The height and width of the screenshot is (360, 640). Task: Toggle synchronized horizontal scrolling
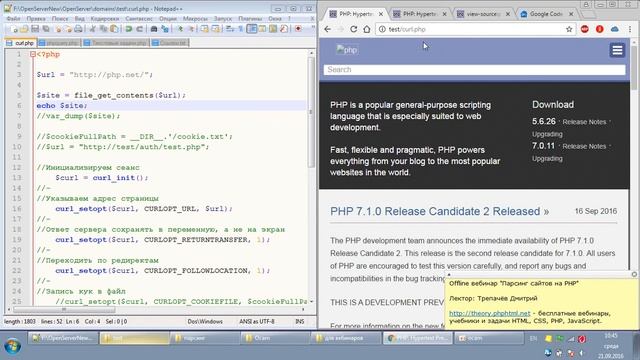click(216, 29)
